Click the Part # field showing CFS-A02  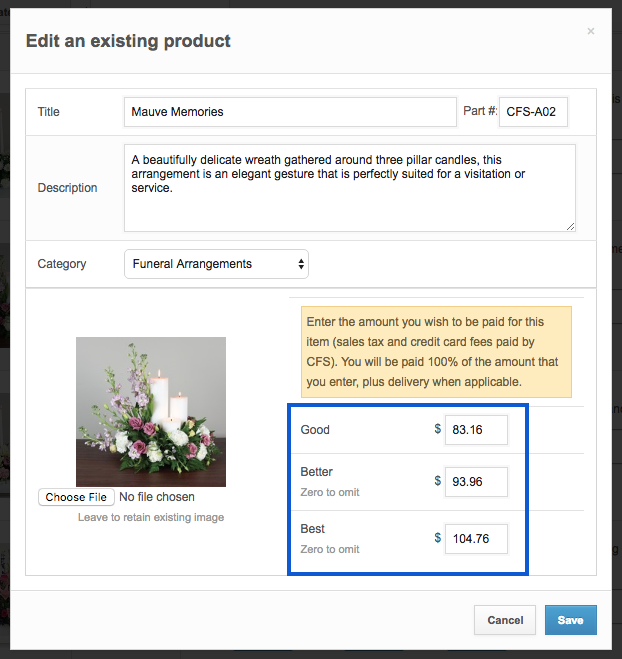533,112
